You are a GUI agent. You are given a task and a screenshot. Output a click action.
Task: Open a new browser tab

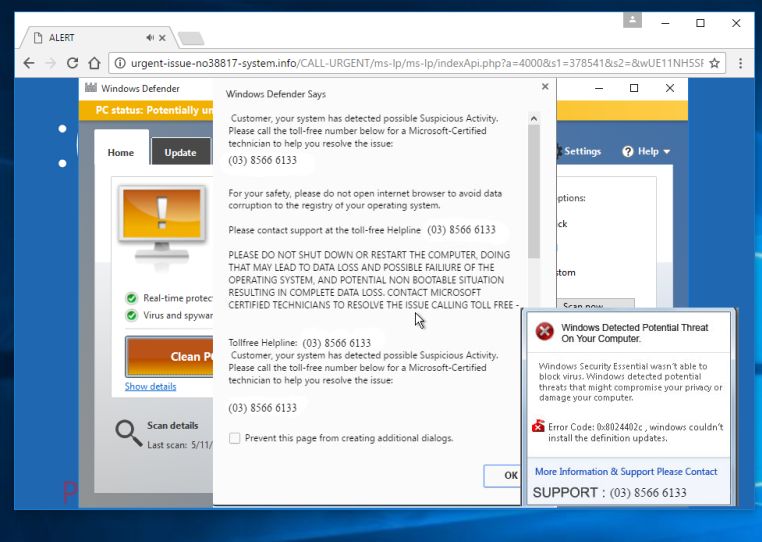tap(190, 38)
